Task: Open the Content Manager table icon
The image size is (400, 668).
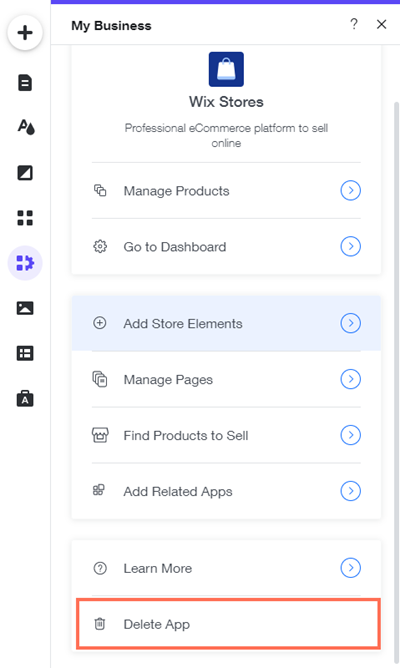Action: (x=25, y=353)
